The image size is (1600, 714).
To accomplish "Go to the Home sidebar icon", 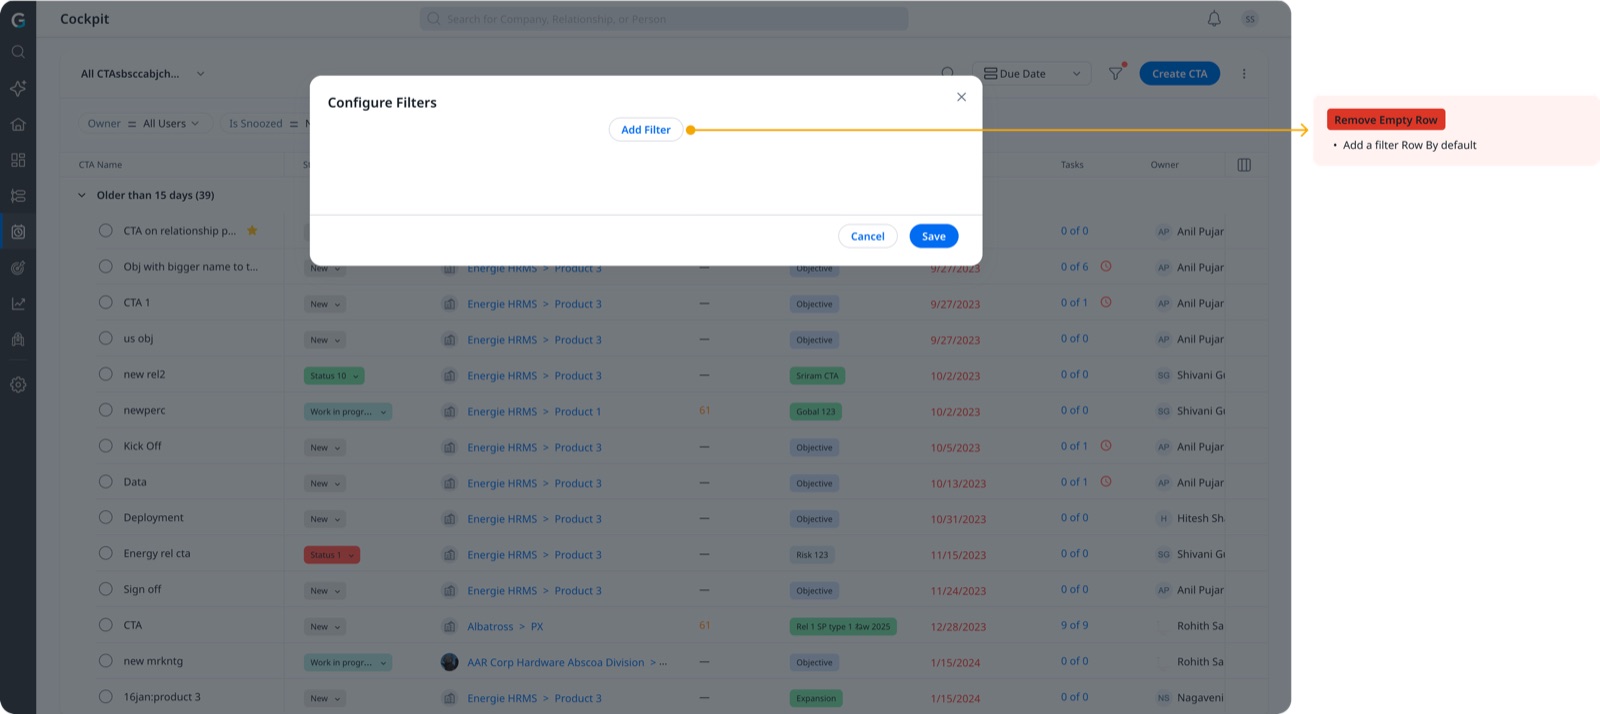I will click(18, 124).
